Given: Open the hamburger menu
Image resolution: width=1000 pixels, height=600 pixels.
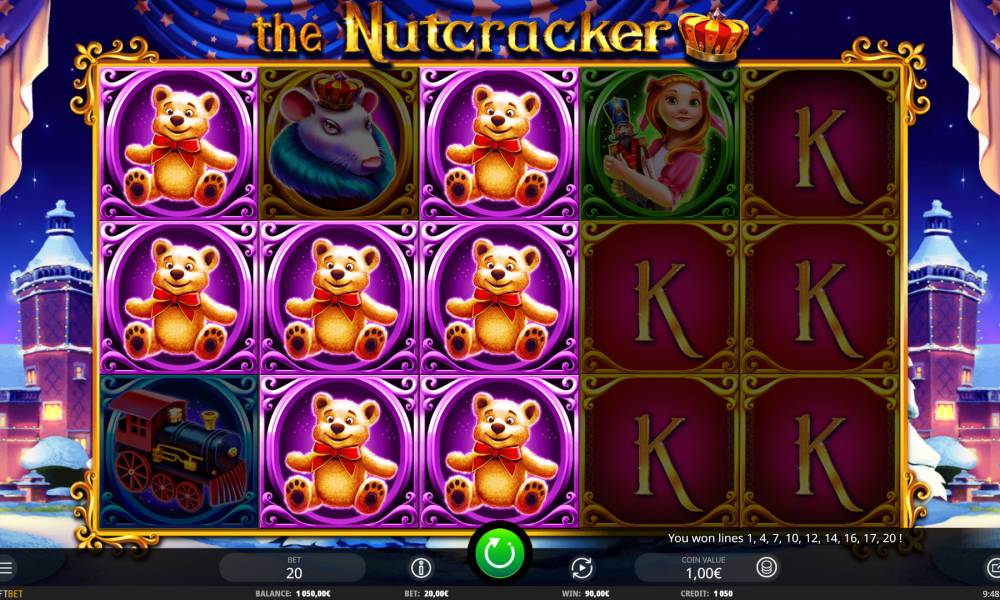Looking at the screenshot, I should [6, 567].
